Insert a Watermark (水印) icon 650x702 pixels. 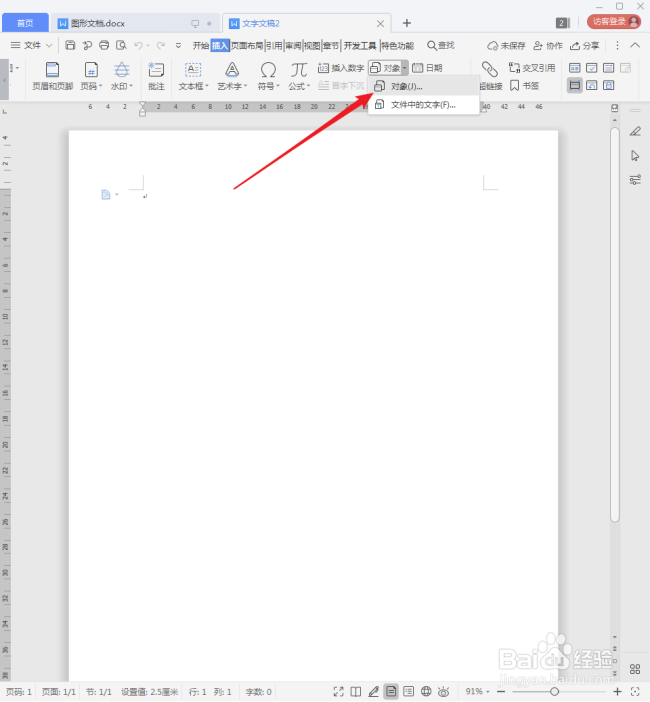[121, 70]
